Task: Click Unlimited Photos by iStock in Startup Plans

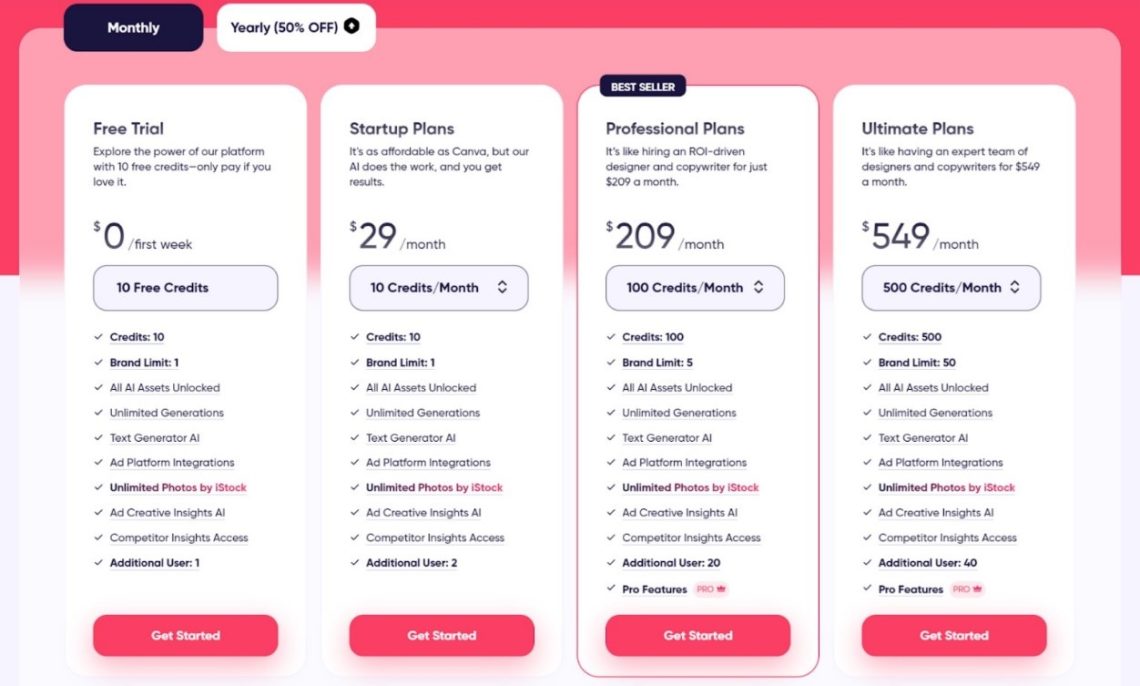Action: tap(434, 488)
